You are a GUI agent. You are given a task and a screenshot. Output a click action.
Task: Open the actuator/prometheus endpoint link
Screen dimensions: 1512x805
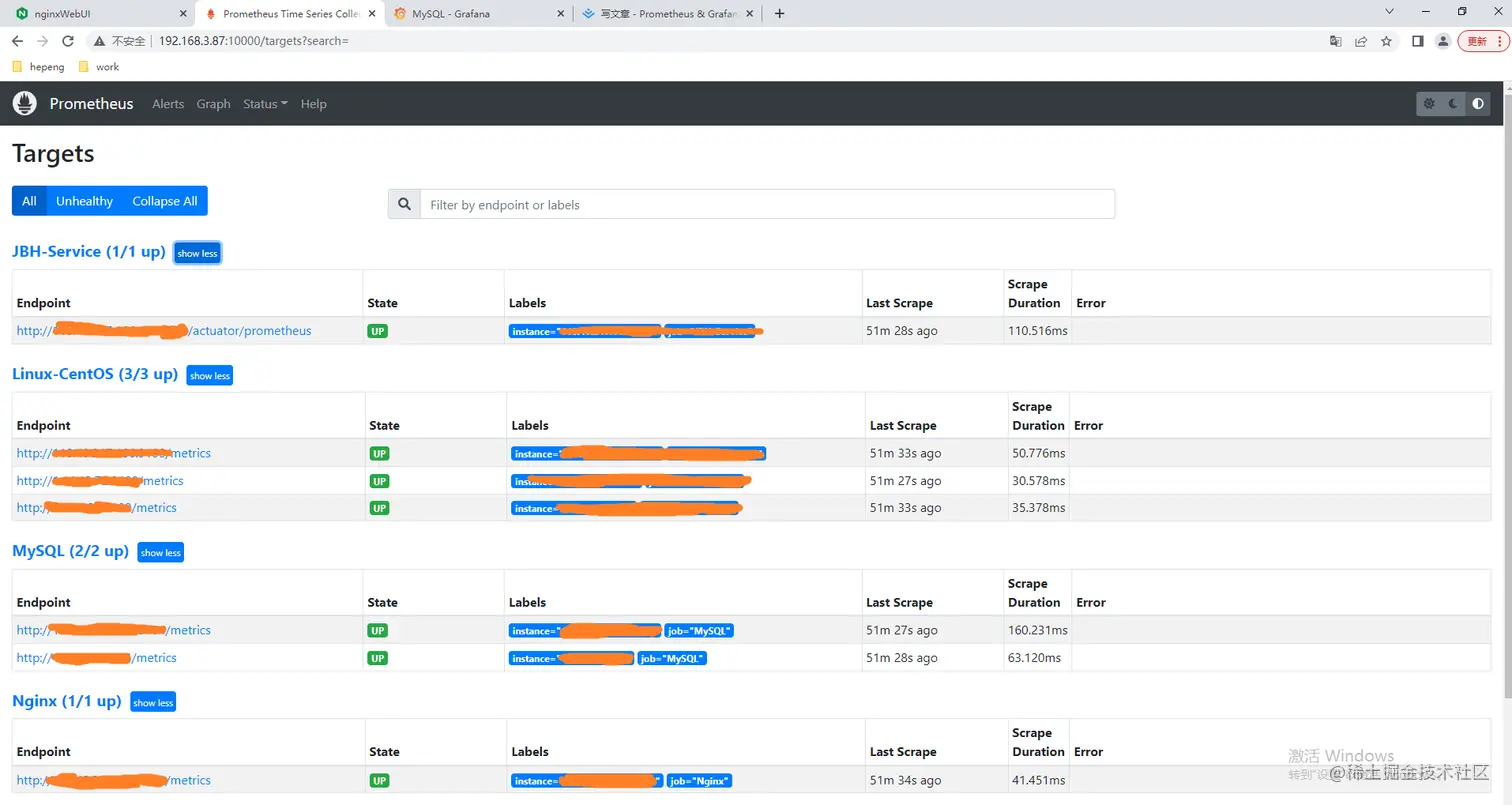pos(164,331)
